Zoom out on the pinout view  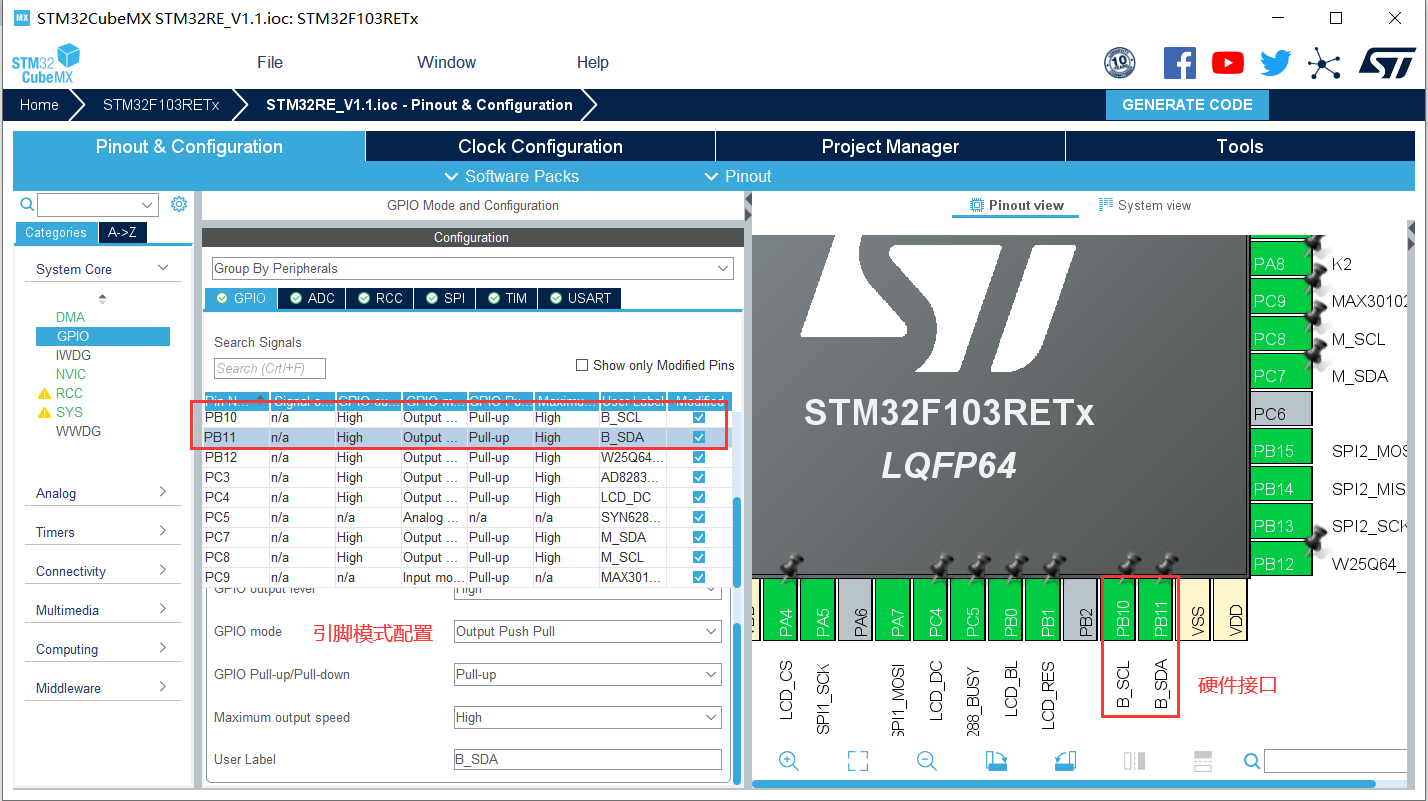click(927, 761)
